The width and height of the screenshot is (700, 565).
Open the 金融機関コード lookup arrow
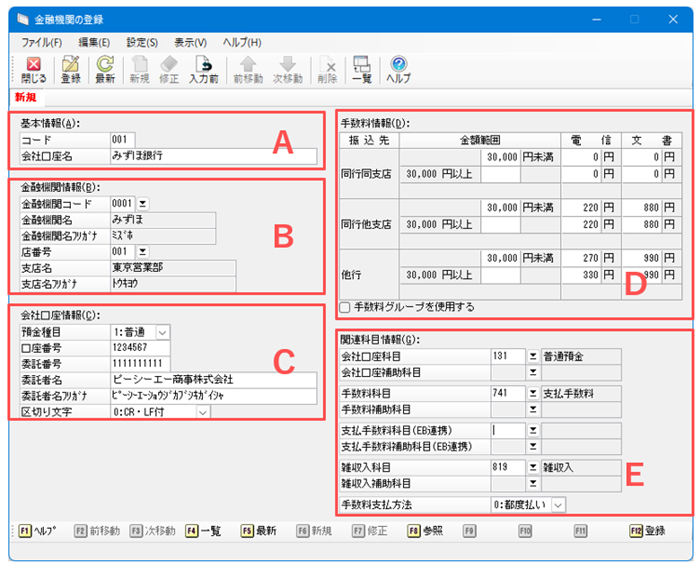tap(142, 202)
